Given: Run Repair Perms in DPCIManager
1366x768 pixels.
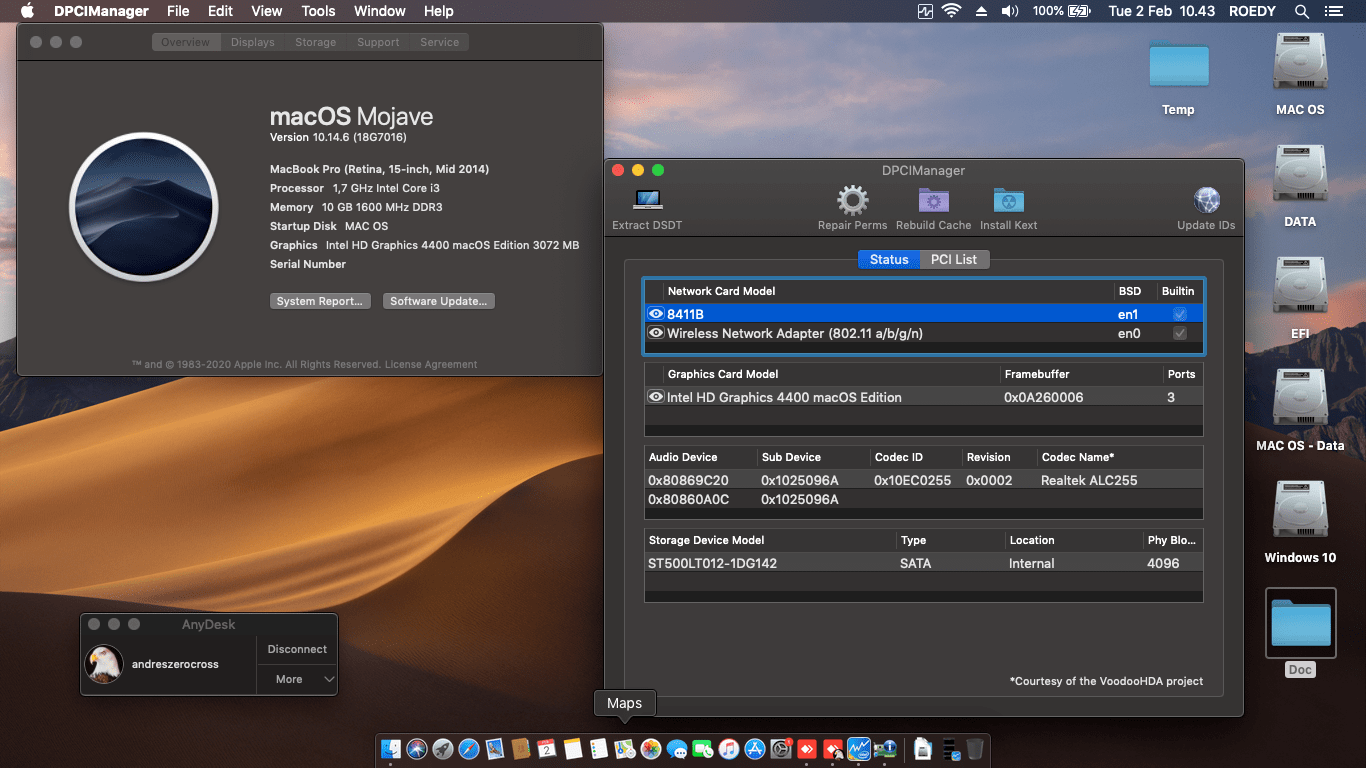Looking at the screenshot, I should pyautogui.click(x=852, y=204).
